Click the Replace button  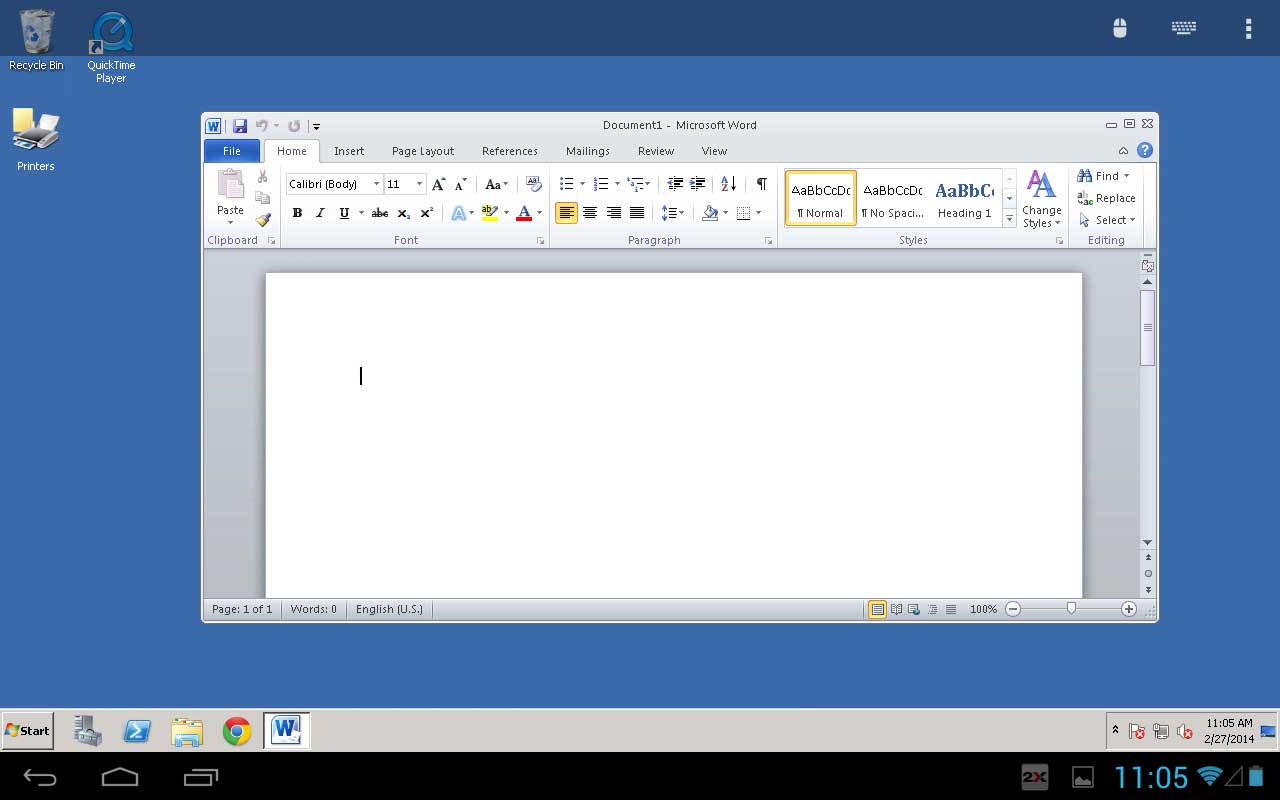(1107, 198)
